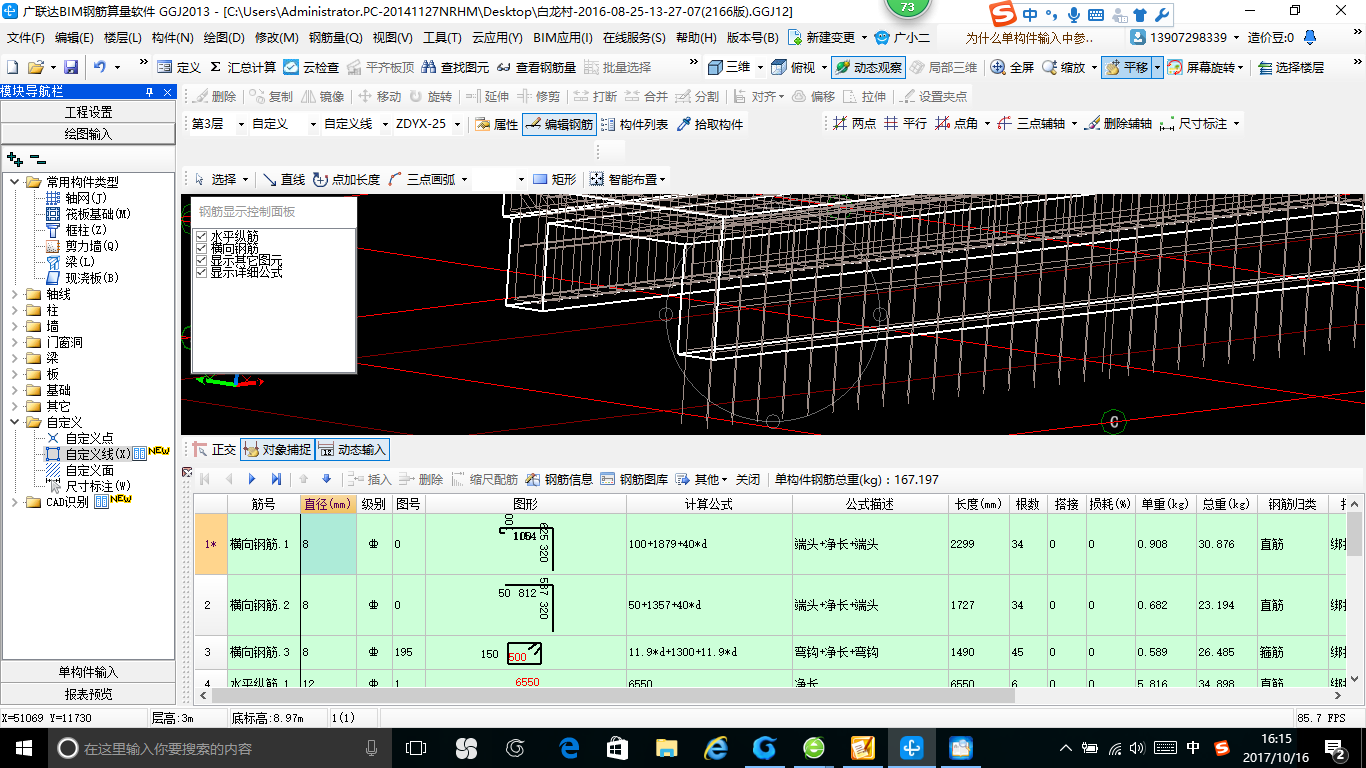Click the 删除辅轴 delete auxiliary axis tool

coord(1117,123)
